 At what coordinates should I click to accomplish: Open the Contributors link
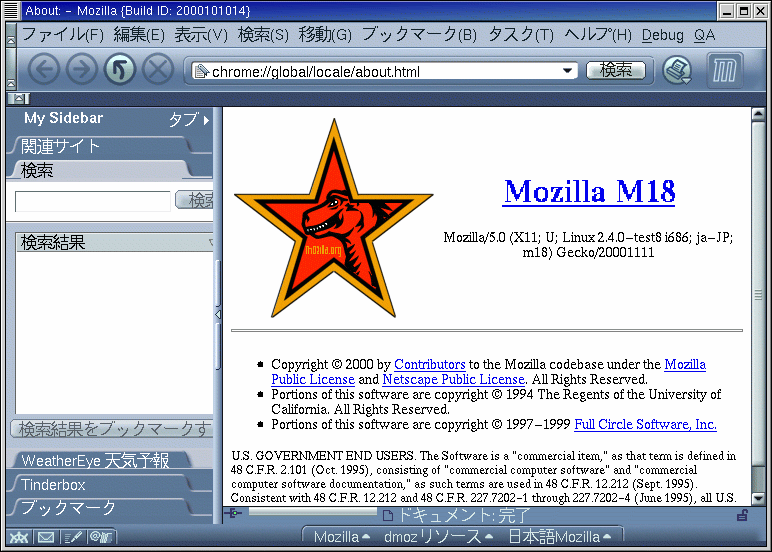tap(430, 364)
